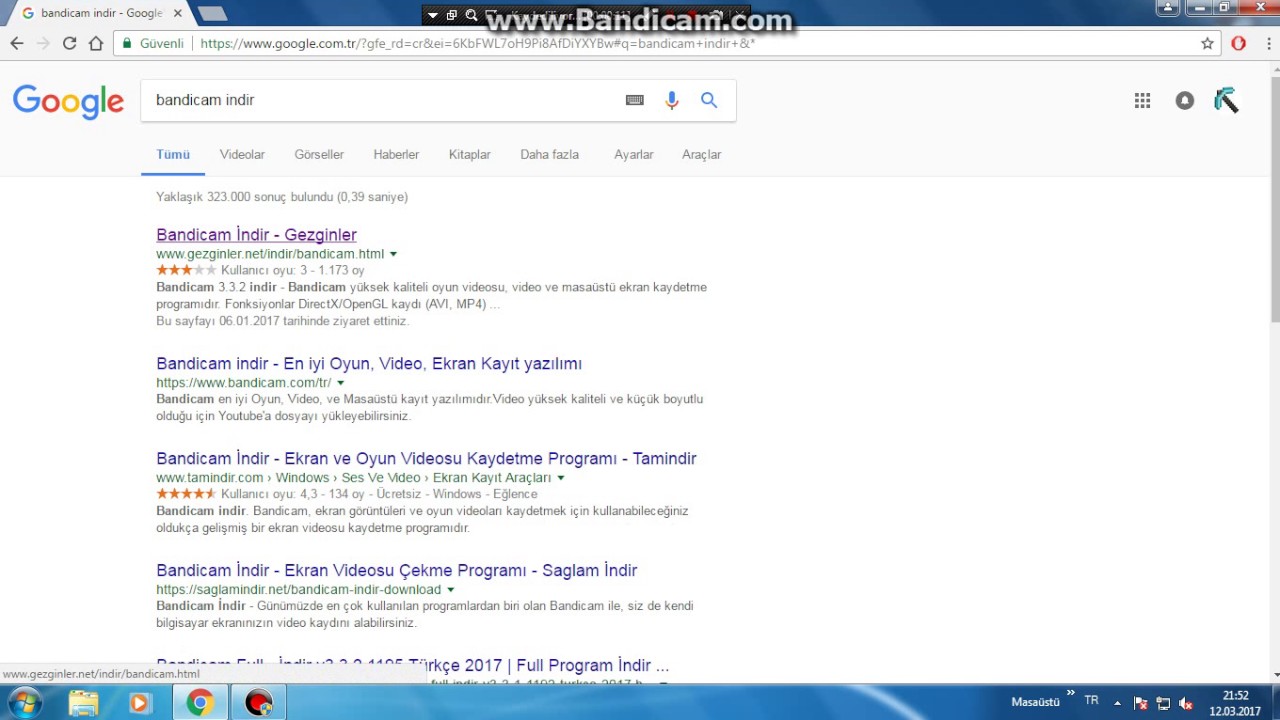Start voice search with the microphone icon
This screenshot has width=1280, height=720.
coord(672,100)
